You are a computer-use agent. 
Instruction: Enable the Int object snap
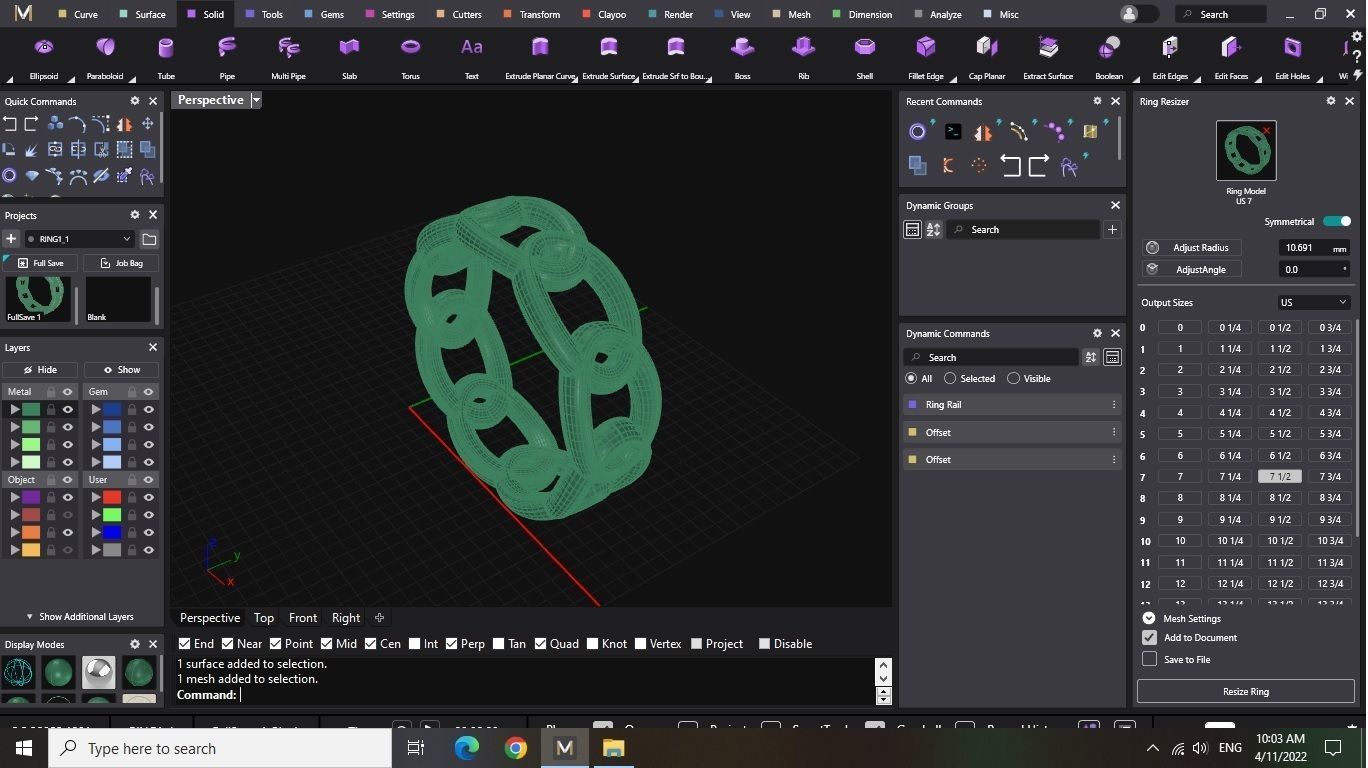click(414, 644)
